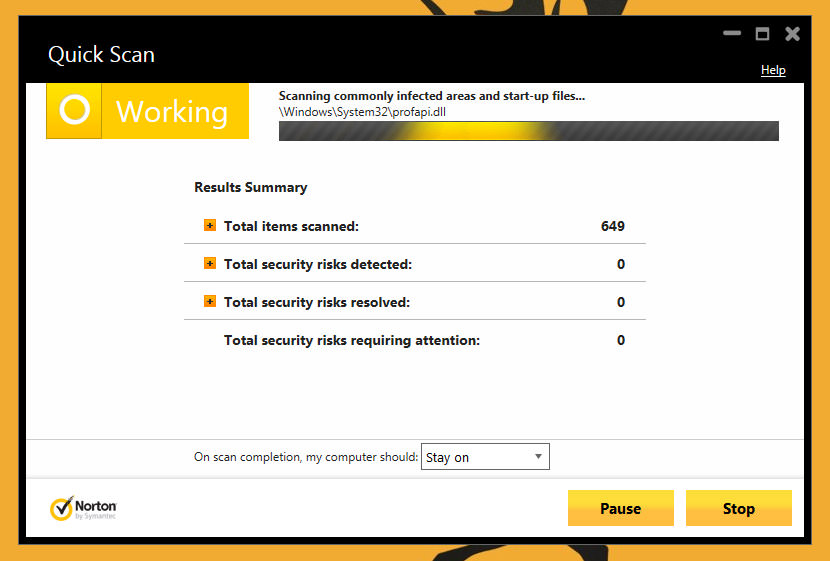Open the Help link
This screenshot has width=830, height=561.
[x=773, y=70]
